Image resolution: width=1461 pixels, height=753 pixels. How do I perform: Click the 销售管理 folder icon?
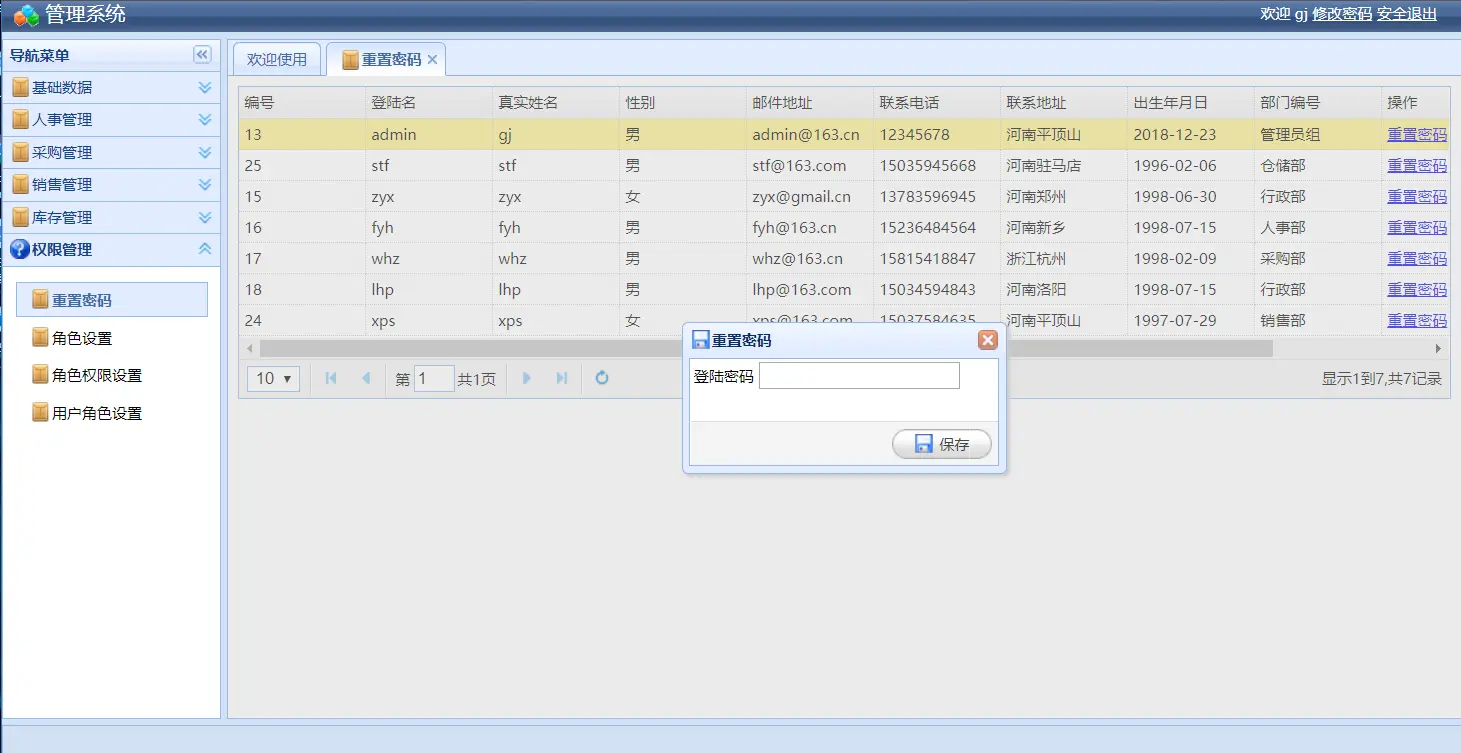20,185
